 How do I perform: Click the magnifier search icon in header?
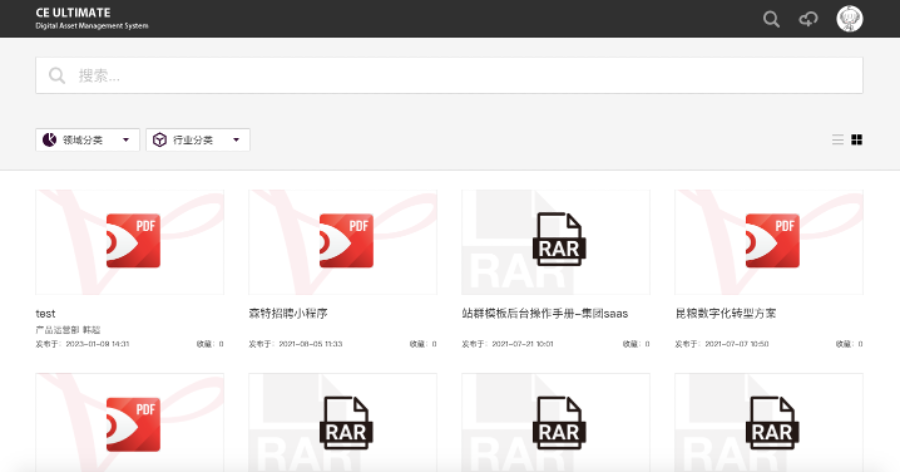click(771, 20)
